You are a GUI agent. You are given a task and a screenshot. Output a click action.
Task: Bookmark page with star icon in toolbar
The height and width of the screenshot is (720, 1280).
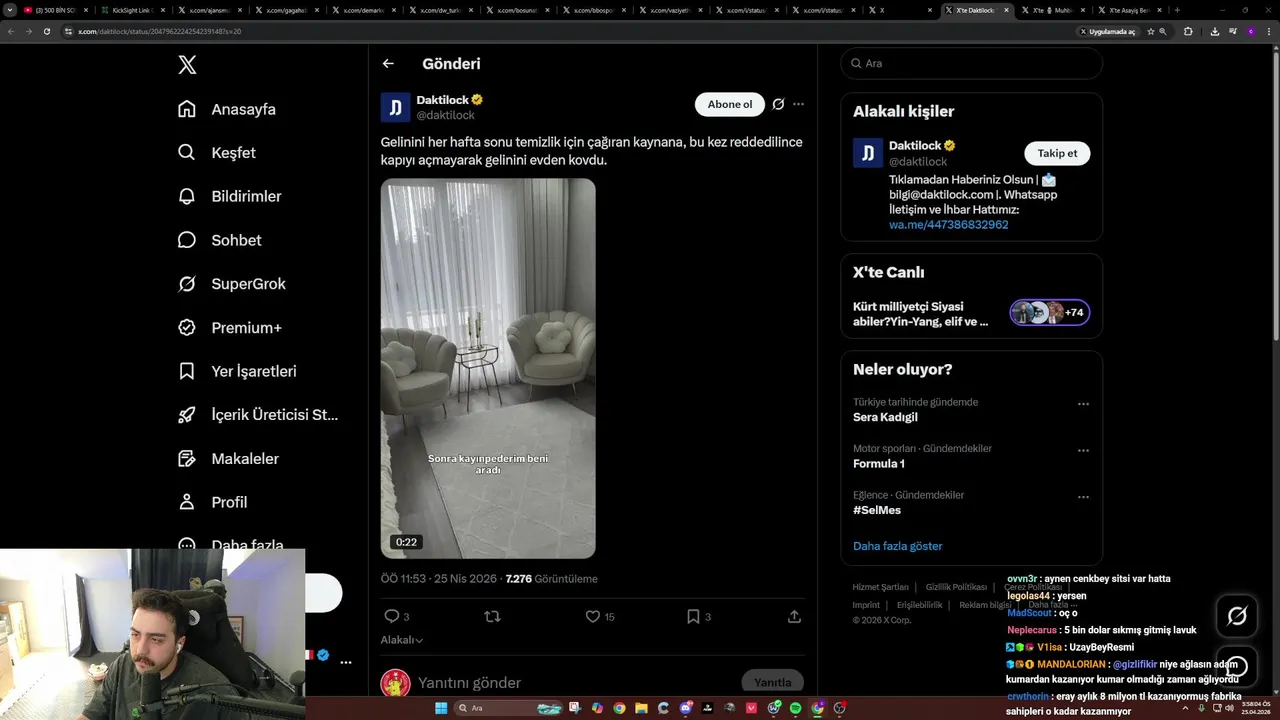(1150, 31)
